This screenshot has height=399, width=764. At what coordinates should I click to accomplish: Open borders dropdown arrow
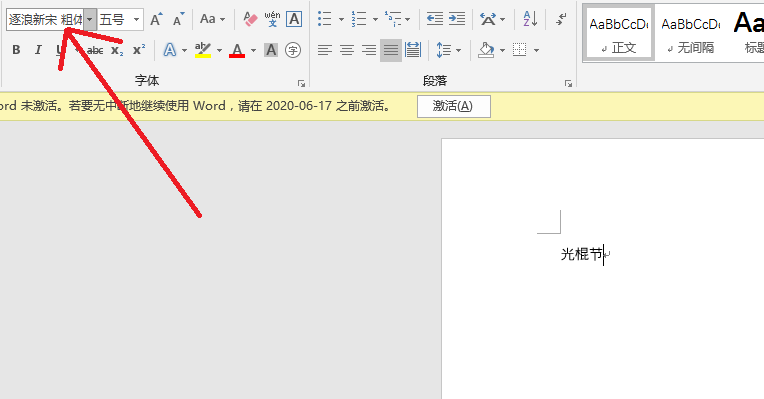click(536, 50)
